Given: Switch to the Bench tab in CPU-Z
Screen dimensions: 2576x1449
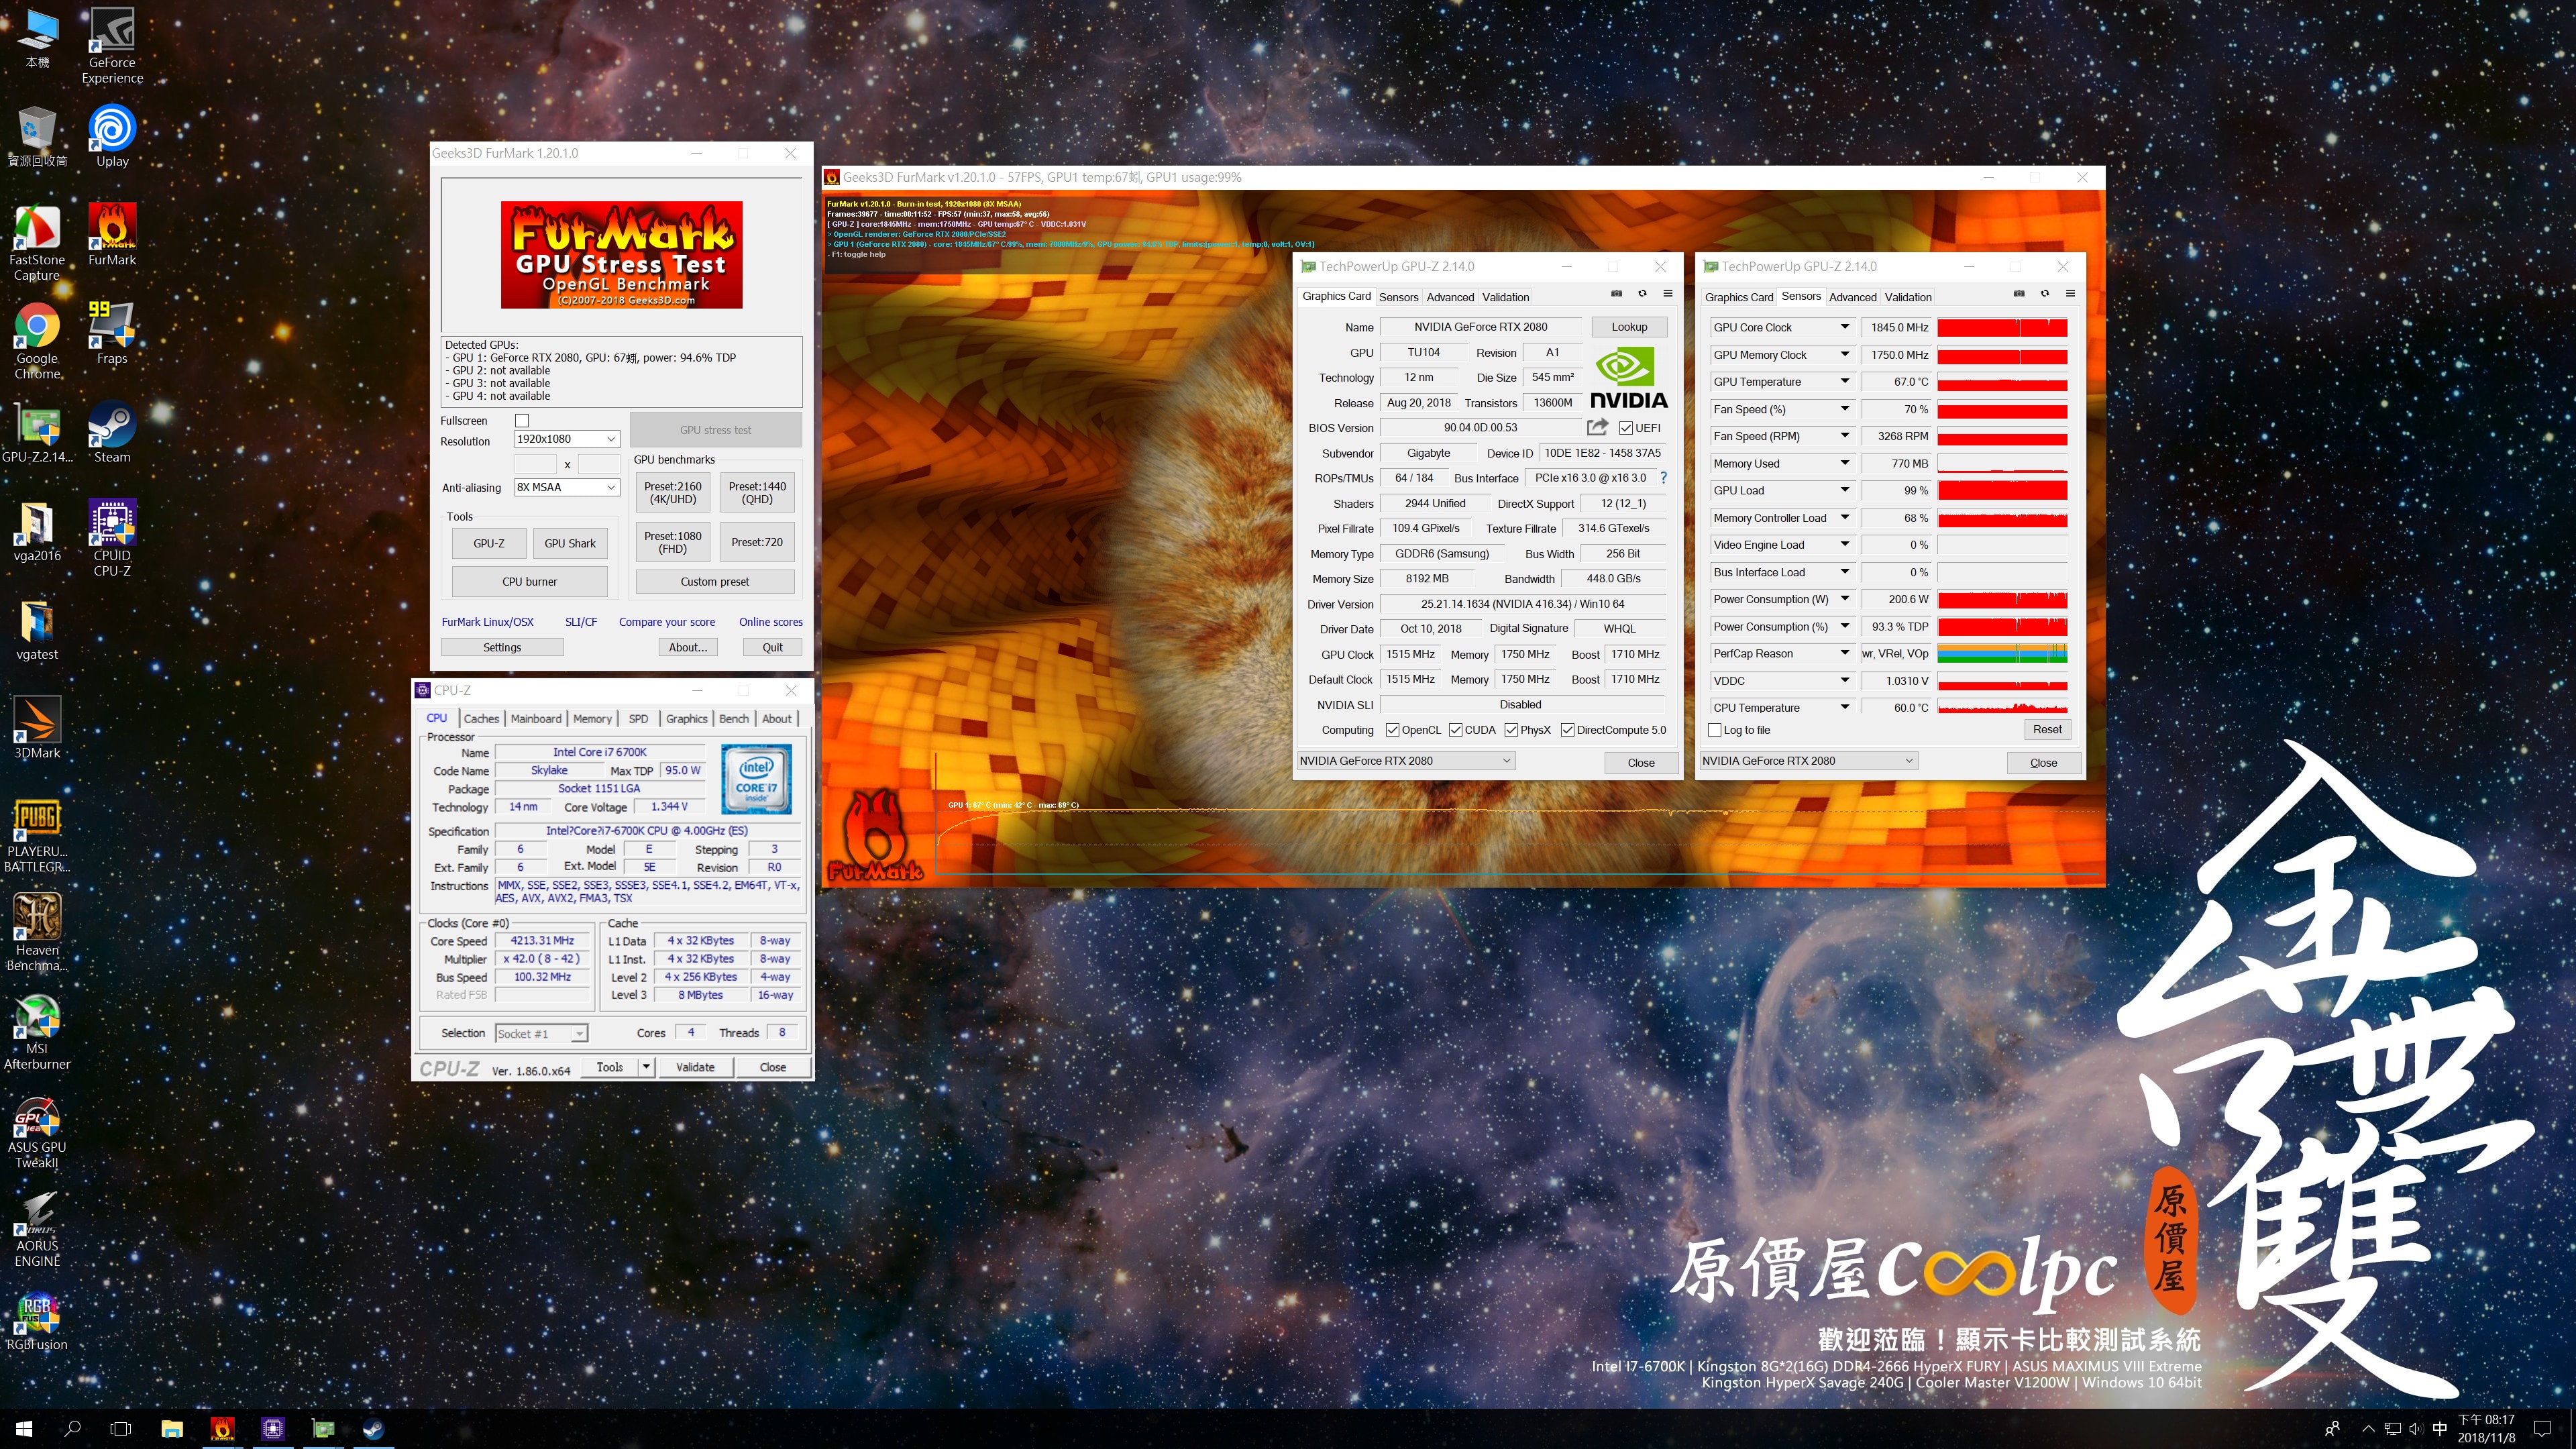Looking at the screenshot, I should [733, 719].
